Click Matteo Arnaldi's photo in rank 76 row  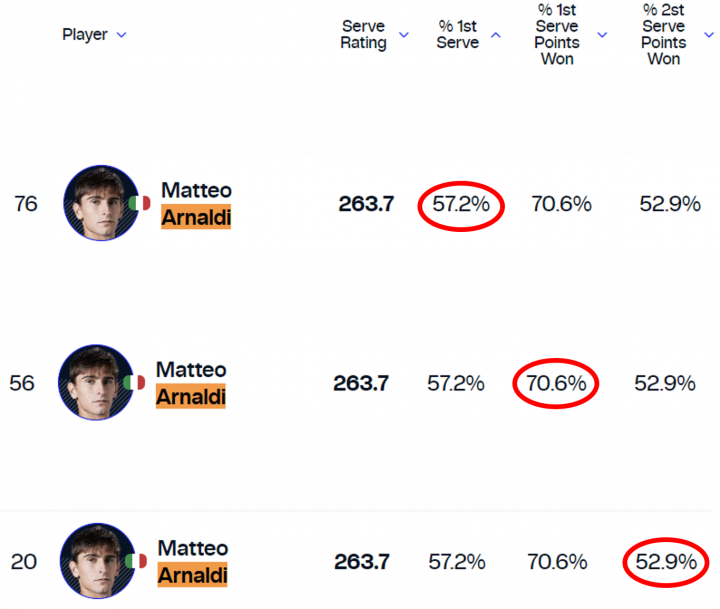pos(101,203)
